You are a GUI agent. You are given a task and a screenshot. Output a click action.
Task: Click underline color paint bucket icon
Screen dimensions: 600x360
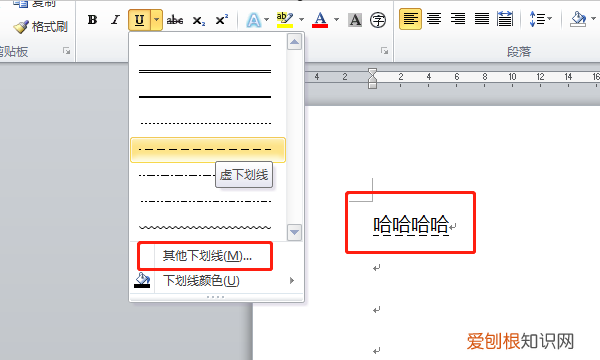pos(142,280)
